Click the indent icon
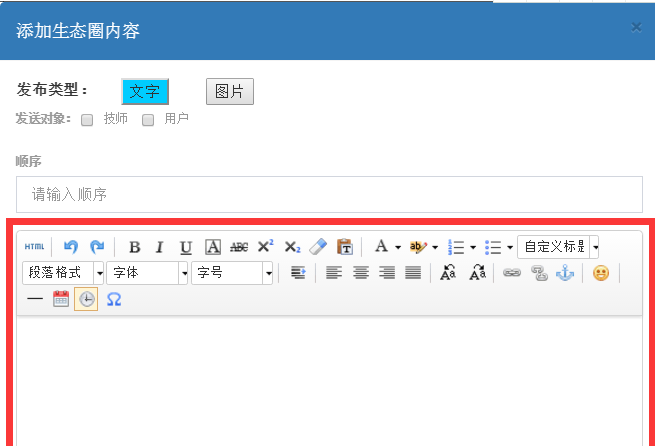Screen dimensions: 655x446 (298, 273)
